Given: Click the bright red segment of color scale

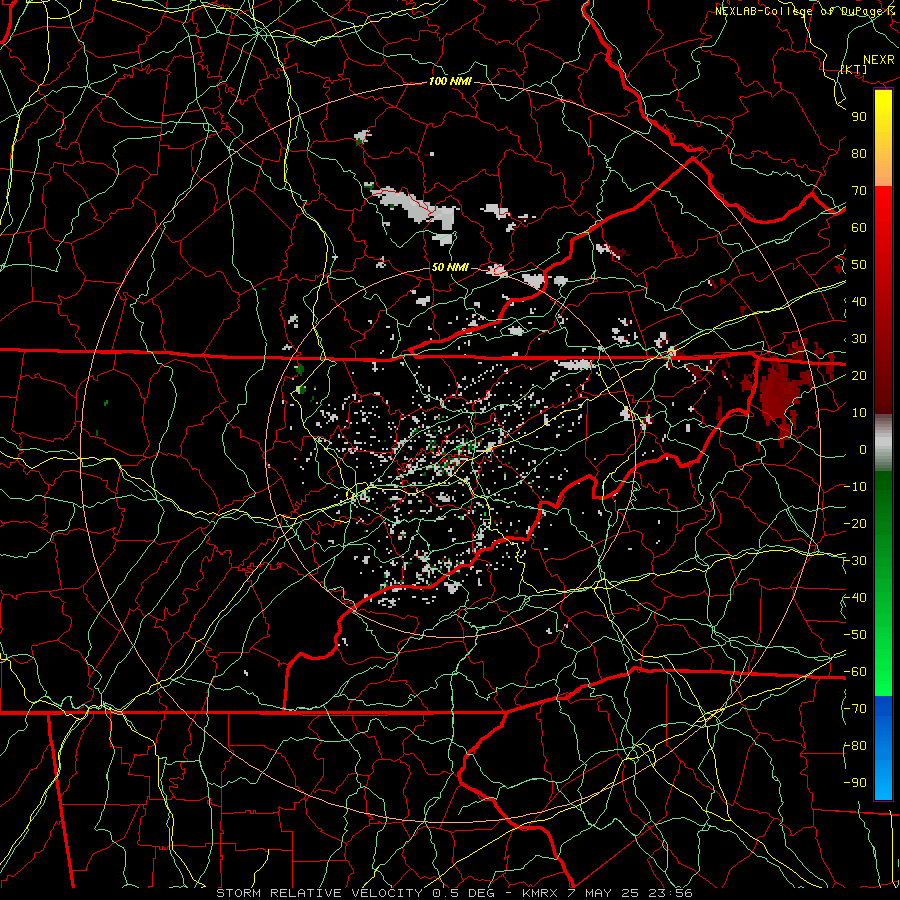Looking at the screenshot, I should [883, 210].
